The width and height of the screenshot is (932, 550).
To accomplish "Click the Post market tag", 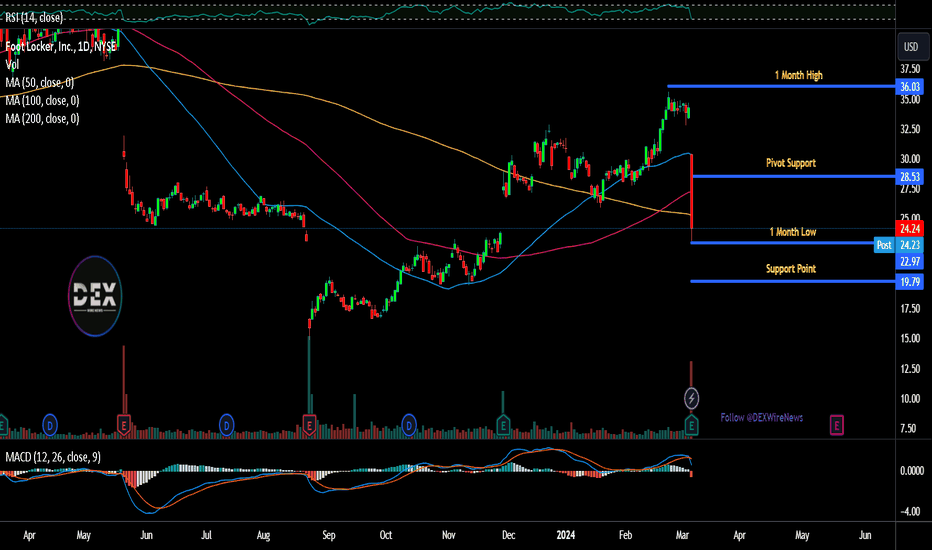I will pos(884,244).
